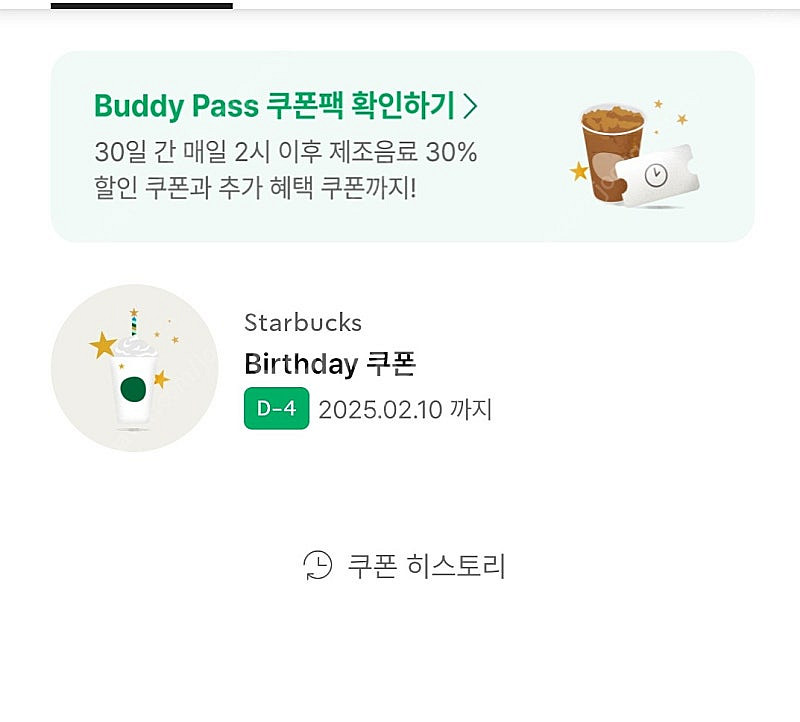Click the big gold star in birthday thumbnail
The height and width of the screenshot is (722, 800).
[102, 345]
